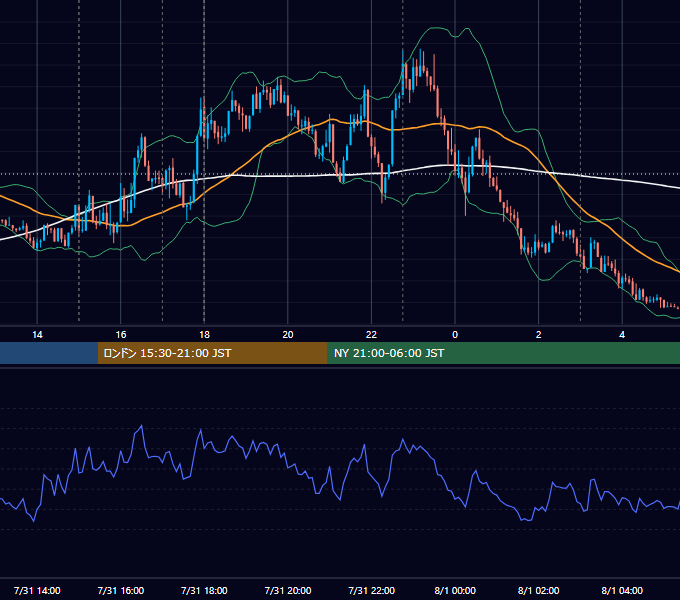The image size is (680, 600).
Task: Click the blue session bar before ロンドン
Action: tap(49, 353)
